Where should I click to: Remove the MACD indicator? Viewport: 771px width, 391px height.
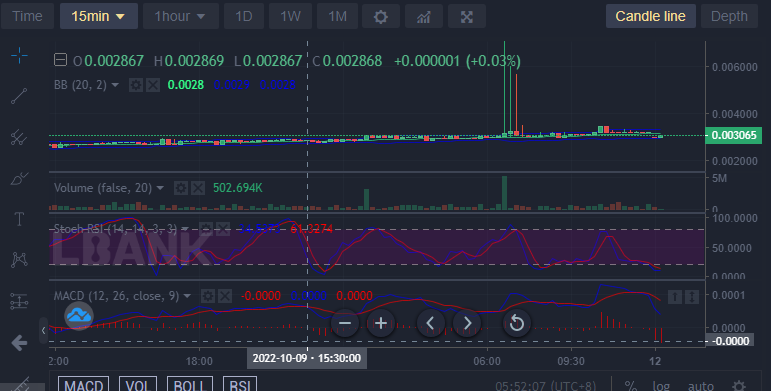pos(225,296)
